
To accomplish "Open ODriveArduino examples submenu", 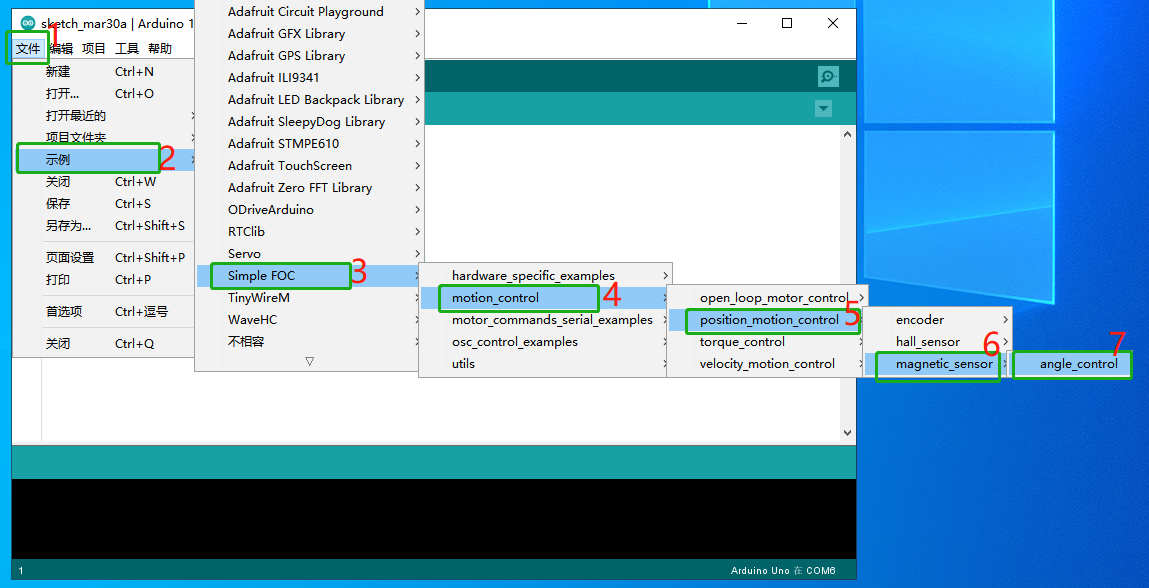I will (310, 210).
